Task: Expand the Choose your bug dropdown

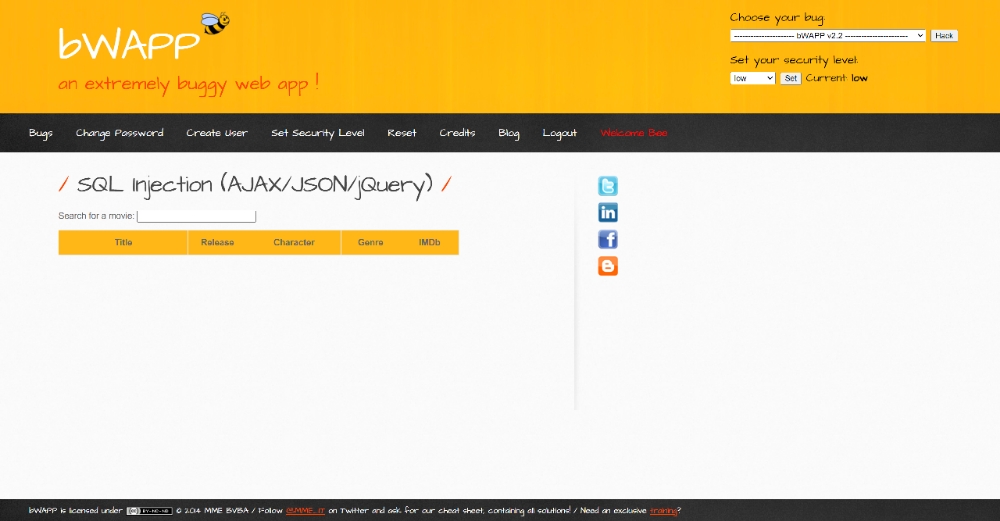Action: click(828, 36)
